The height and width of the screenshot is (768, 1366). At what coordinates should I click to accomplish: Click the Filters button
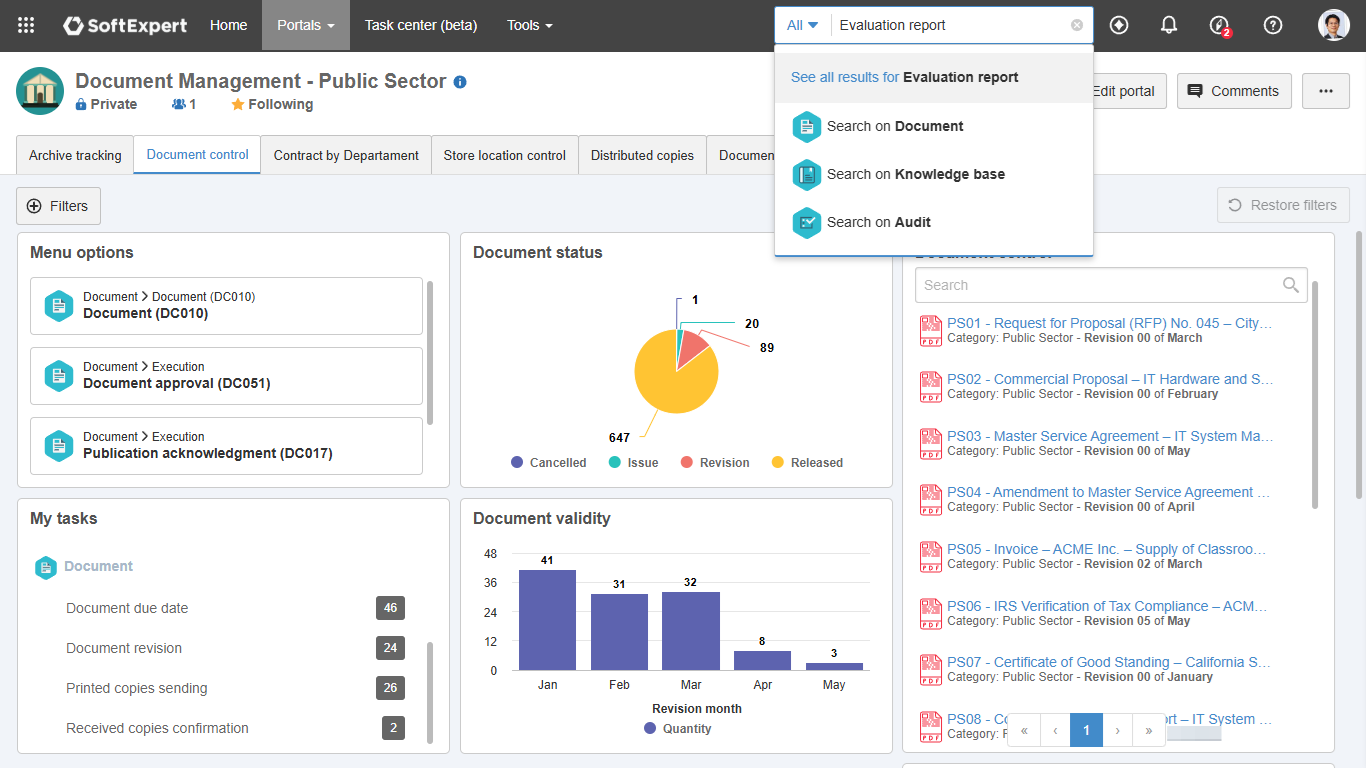tap(58, 206)
